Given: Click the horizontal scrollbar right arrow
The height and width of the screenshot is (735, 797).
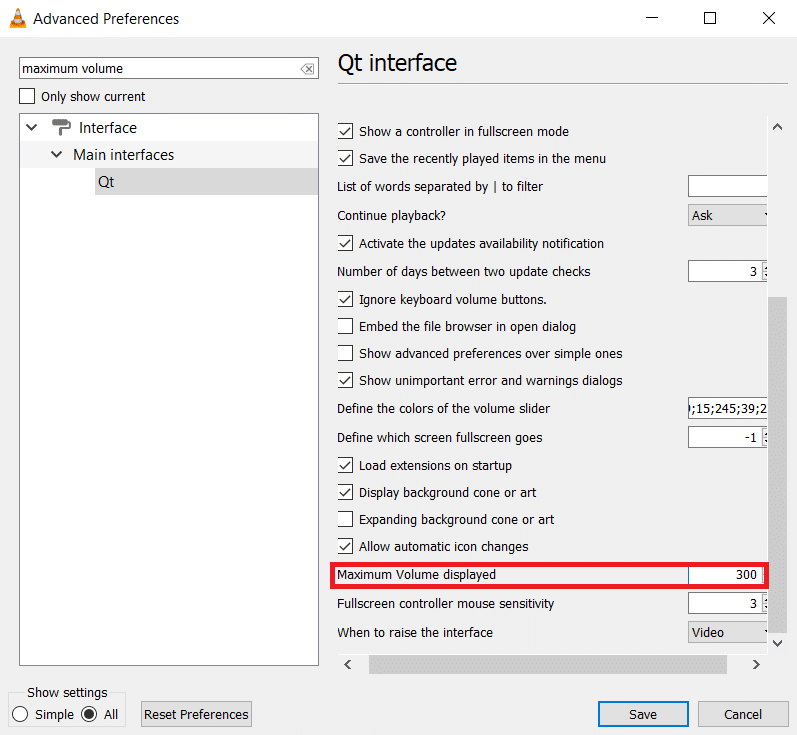Looking at the screenshot, I should (756, 664).
